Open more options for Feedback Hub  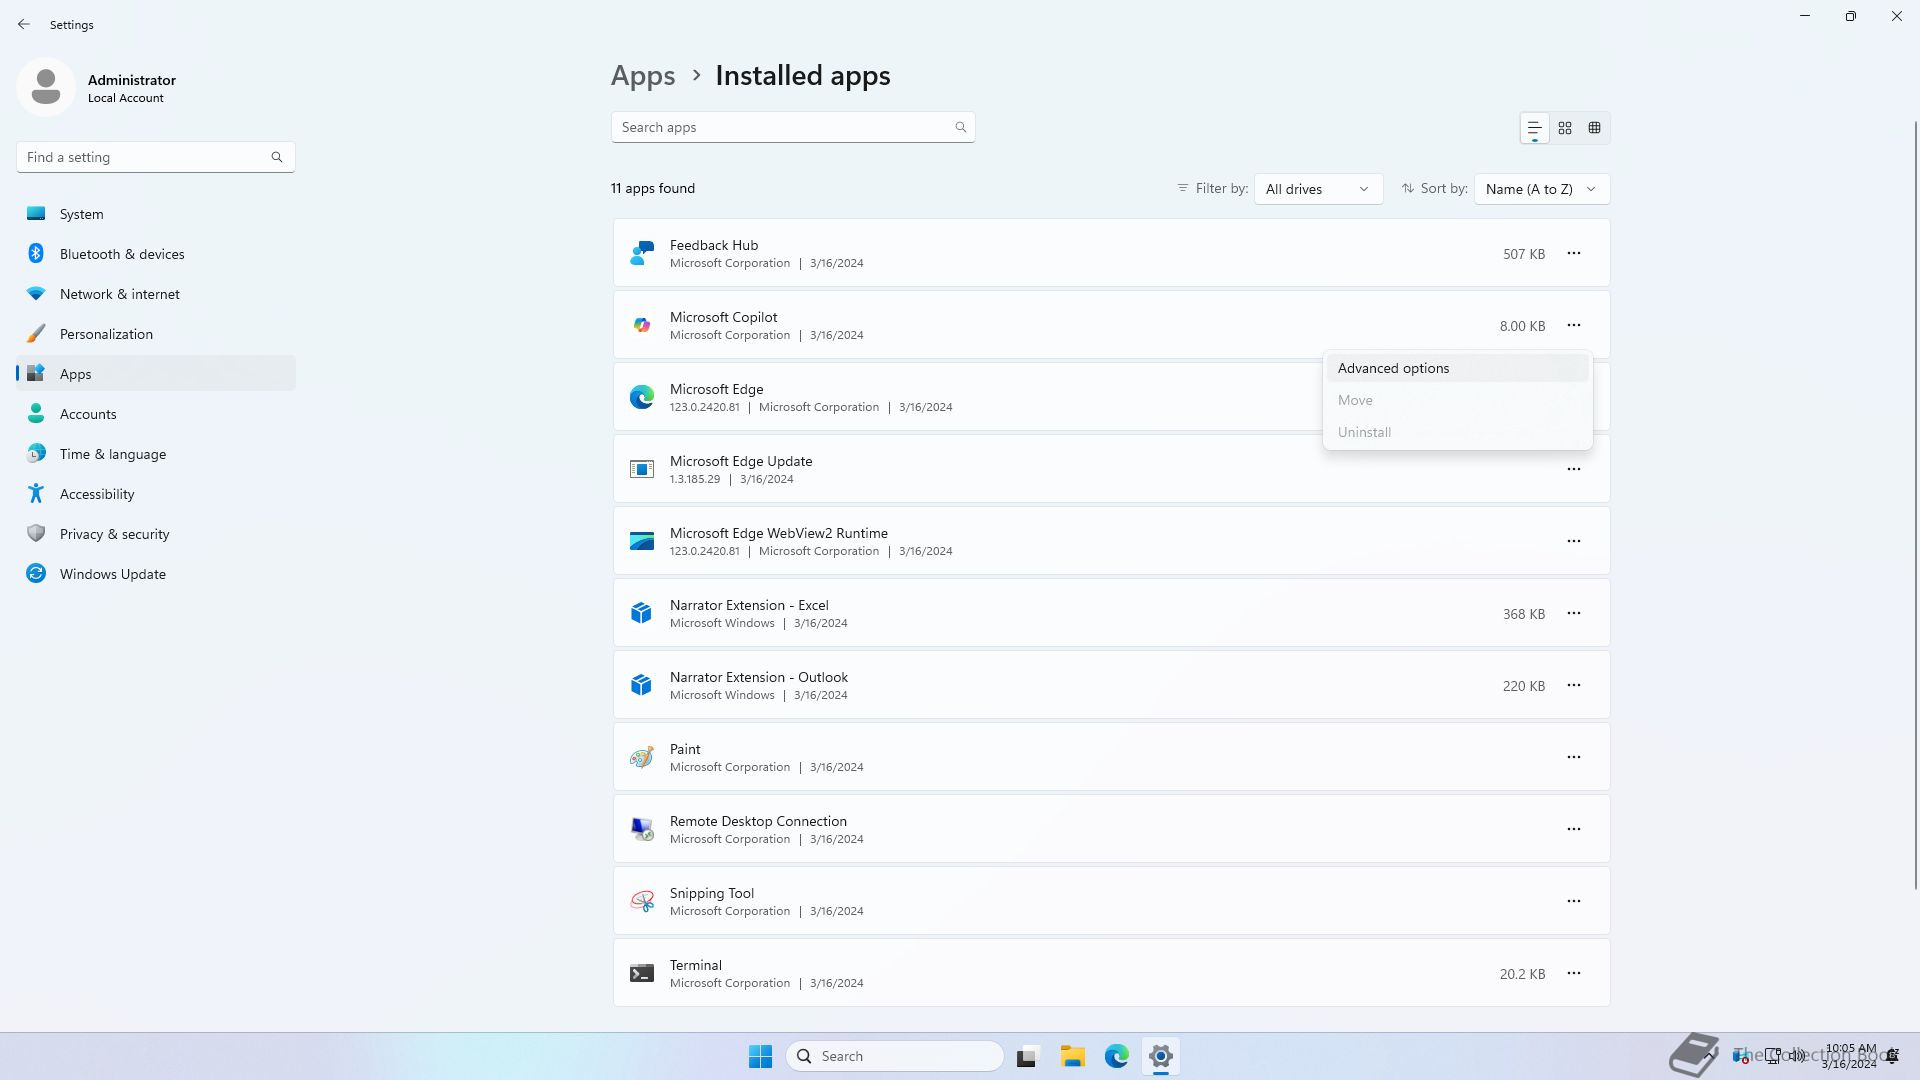point(1574,254)
